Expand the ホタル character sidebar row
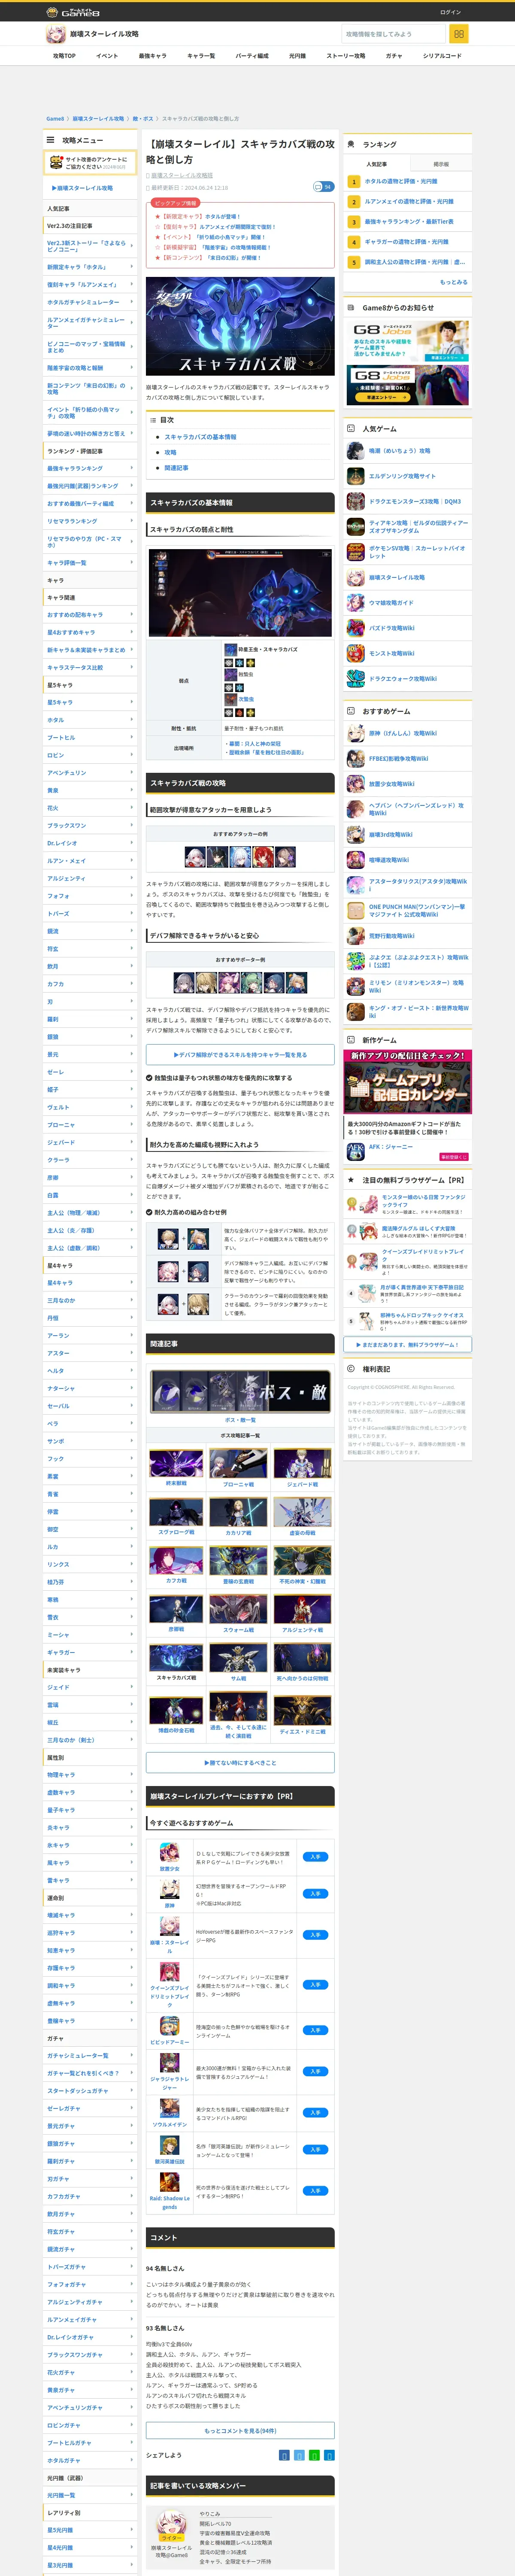Screen dimensions: 515x2576 click(90, 720)
